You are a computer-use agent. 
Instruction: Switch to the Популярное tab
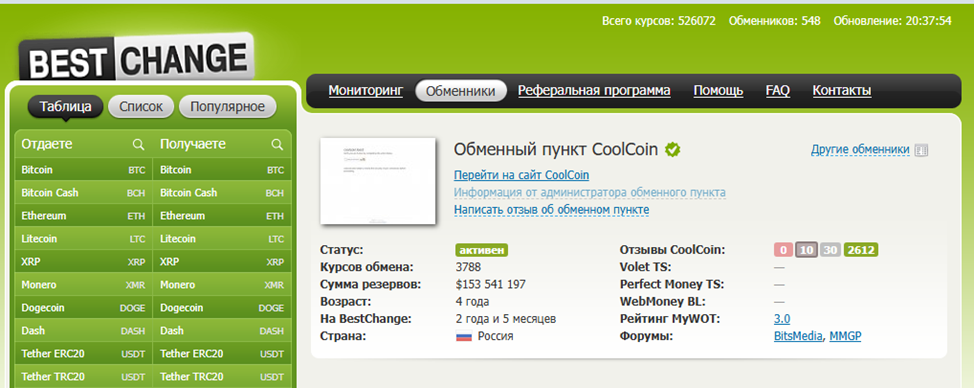(227, 107)
